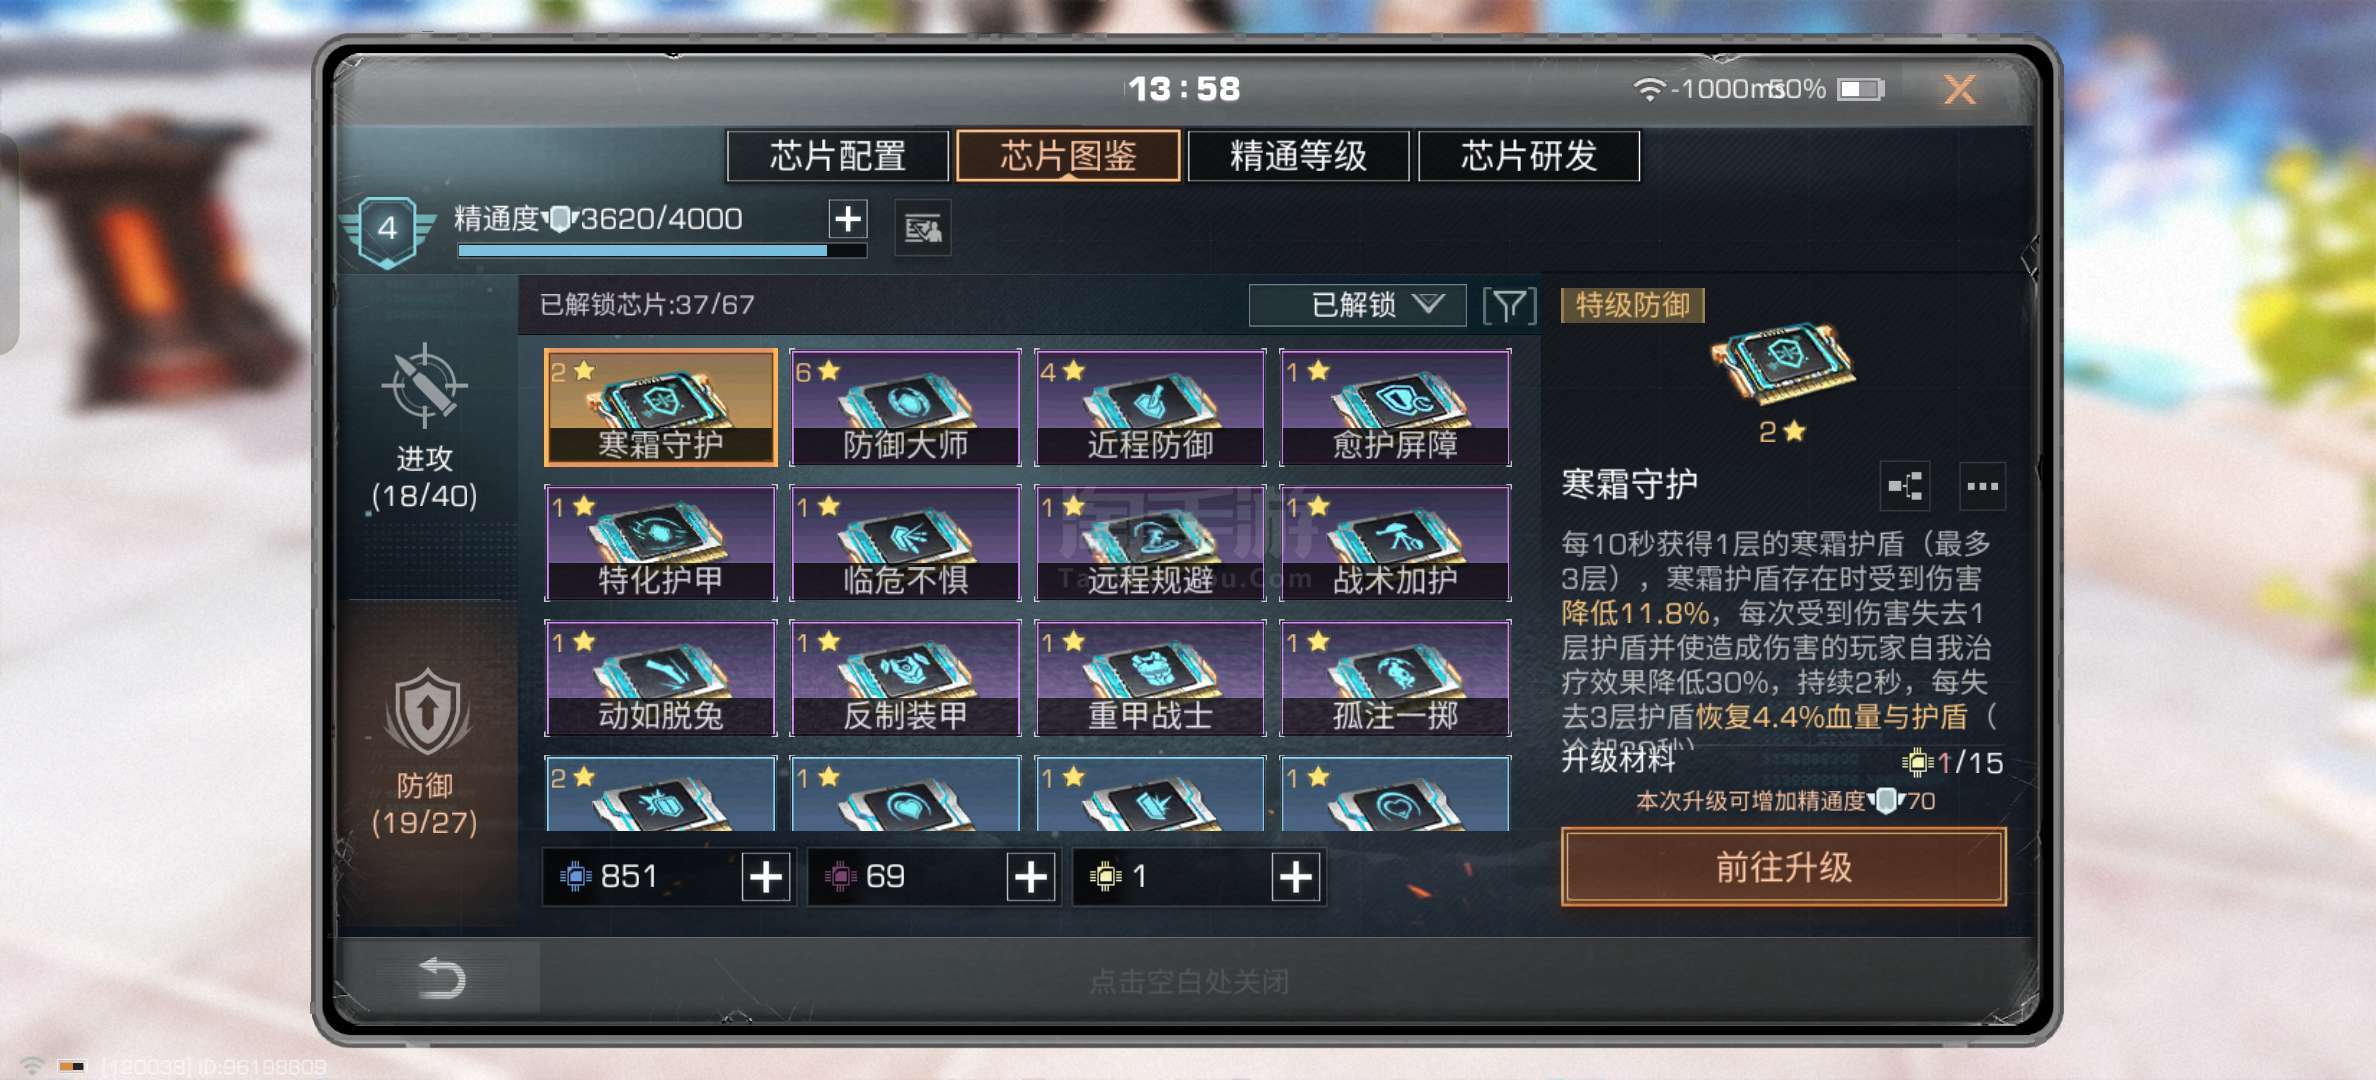Open the filter funnel icon

click(x=1509, y=305)
